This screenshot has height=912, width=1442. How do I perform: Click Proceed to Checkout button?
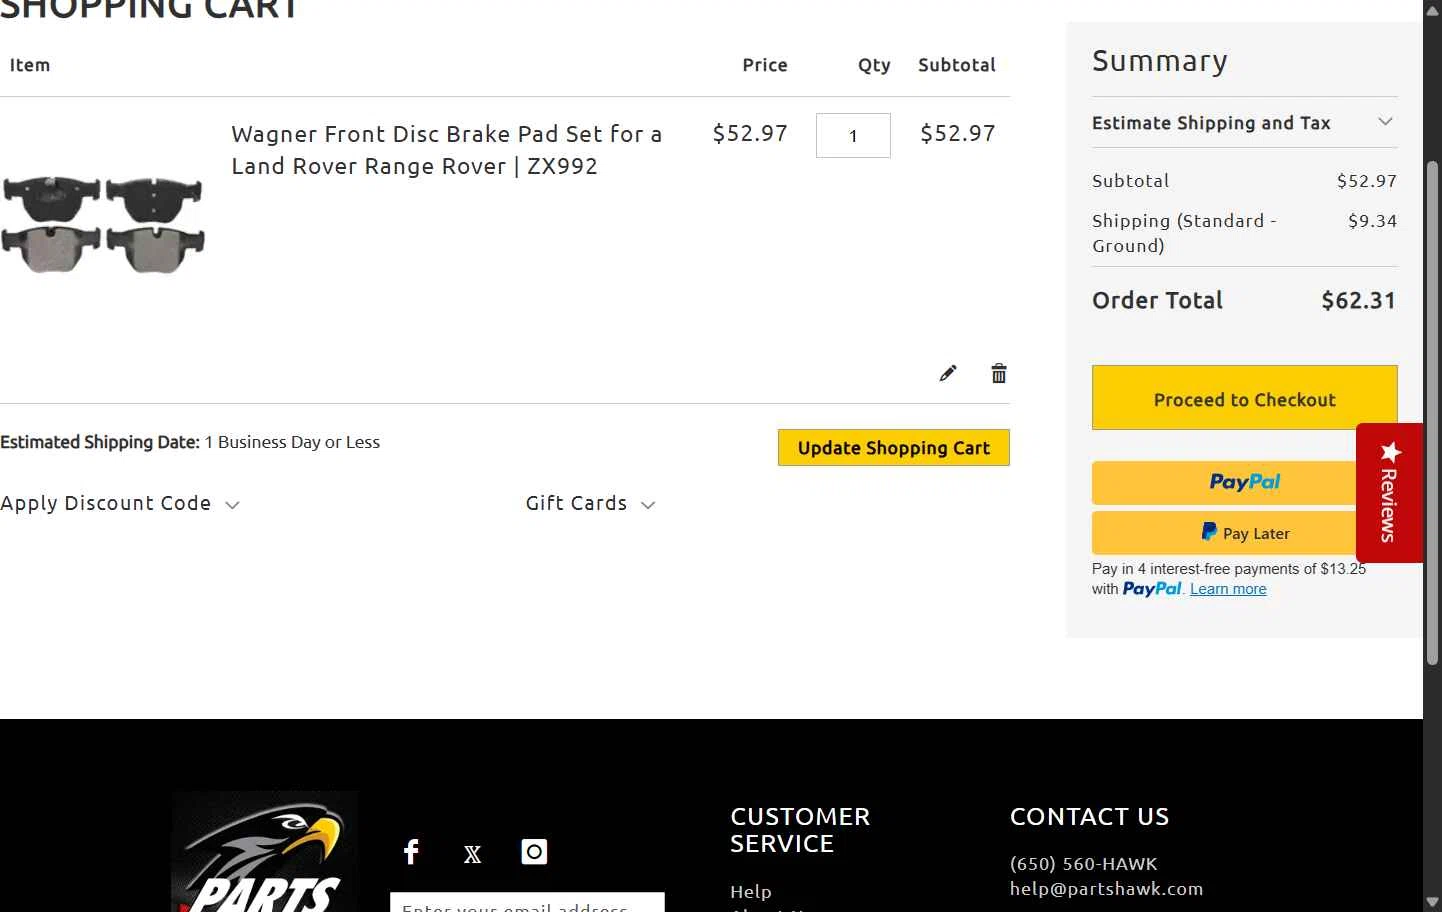click(1244, 398)
